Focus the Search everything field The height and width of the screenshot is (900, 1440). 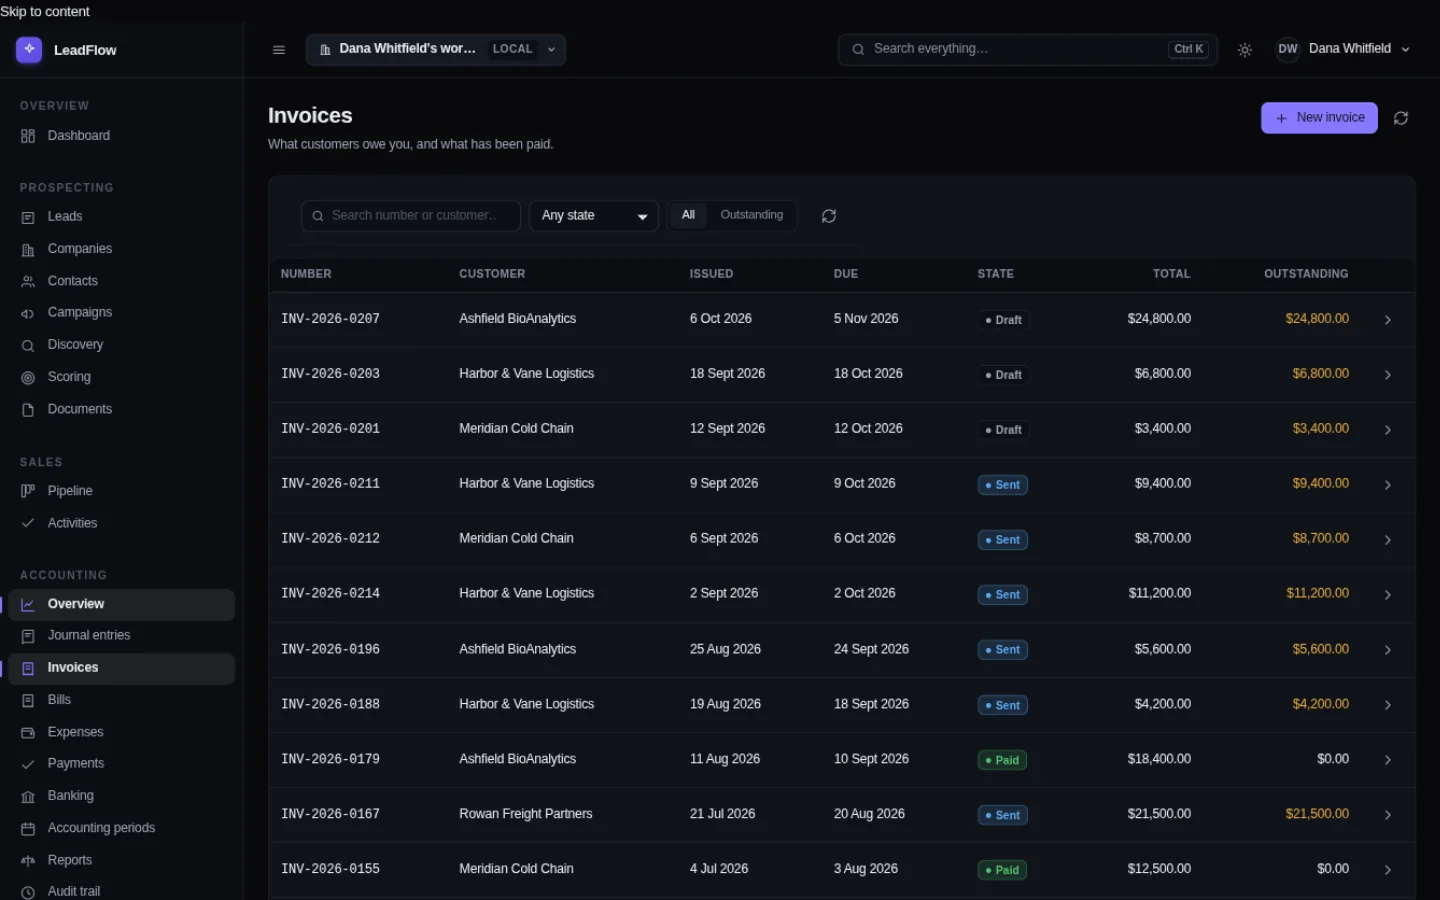point(1028,49)
